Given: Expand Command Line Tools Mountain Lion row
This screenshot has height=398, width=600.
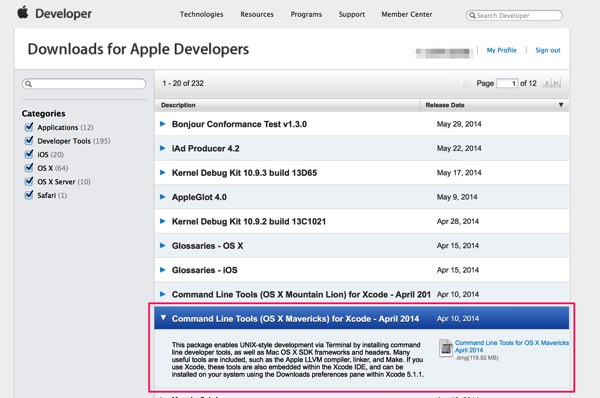Looking at the screenshot, I should [163, 294].
